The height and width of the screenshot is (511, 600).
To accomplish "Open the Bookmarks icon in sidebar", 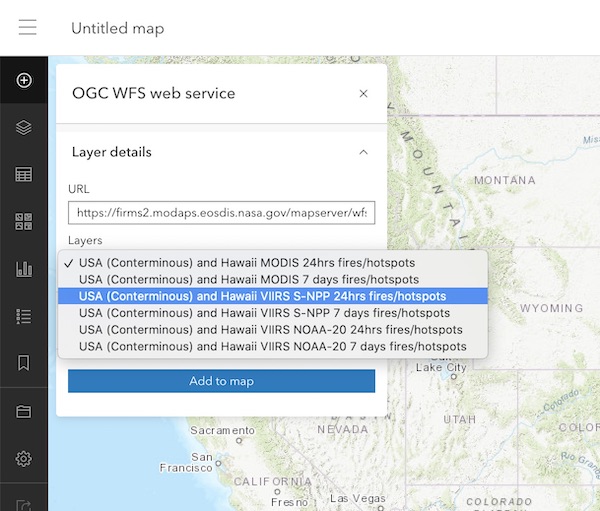I will pos(24,362).
